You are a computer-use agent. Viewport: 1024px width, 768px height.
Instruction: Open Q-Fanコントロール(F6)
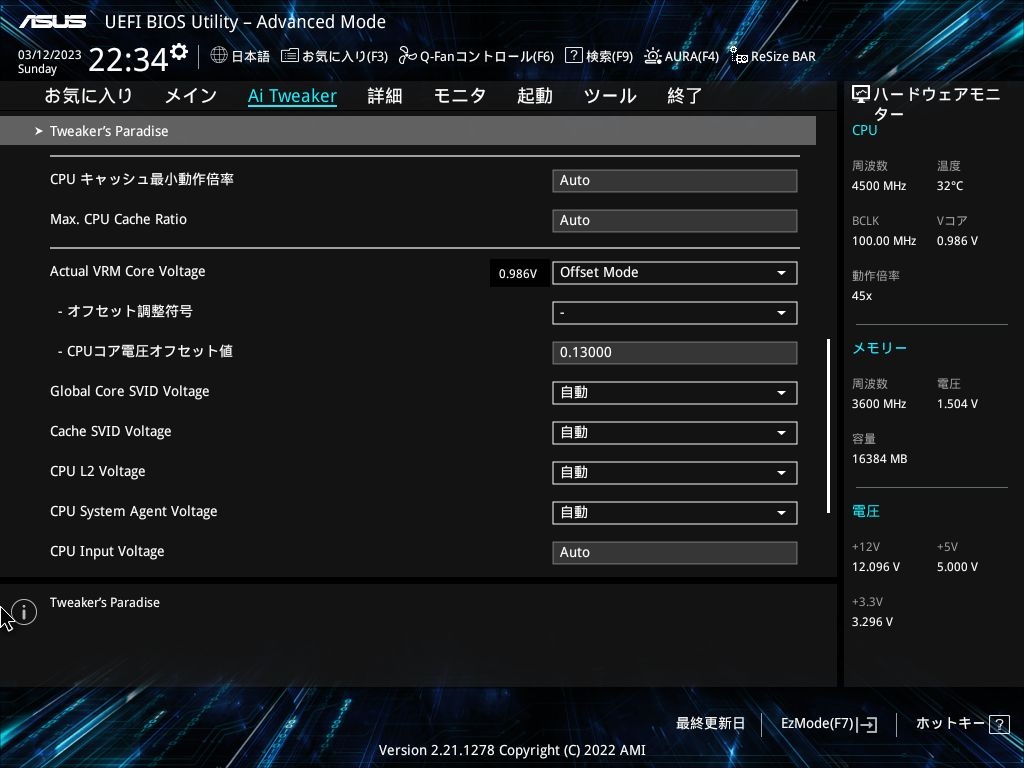pos(476,56)
